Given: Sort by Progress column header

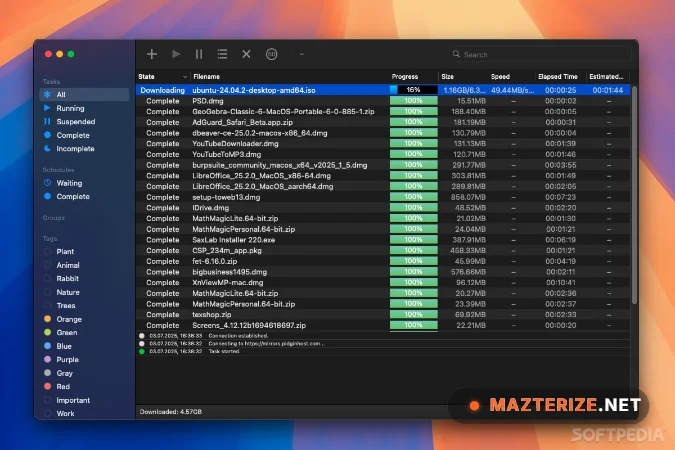Looking at the screenshot, I should tap(413, 77).
